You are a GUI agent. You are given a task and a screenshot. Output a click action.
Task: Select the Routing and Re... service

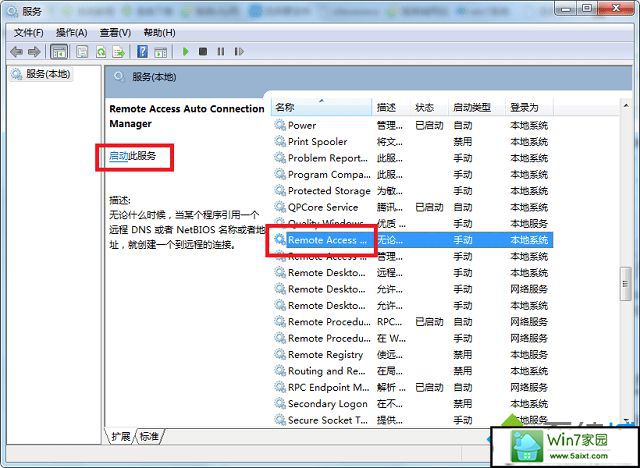coord(412,370)
